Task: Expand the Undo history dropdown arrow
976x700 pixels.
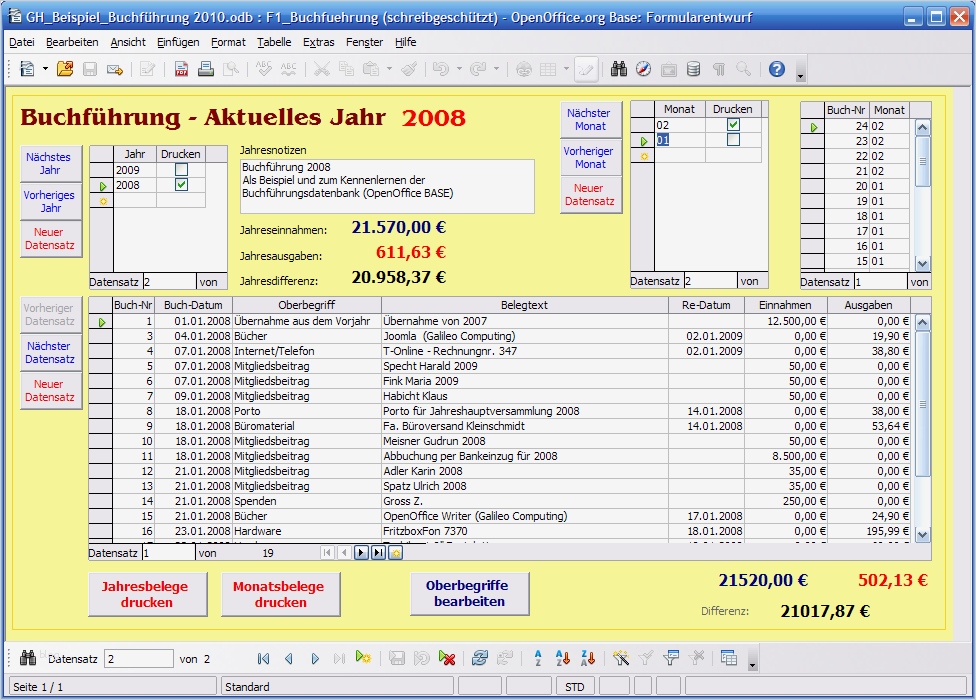Action: coord(459,69)
